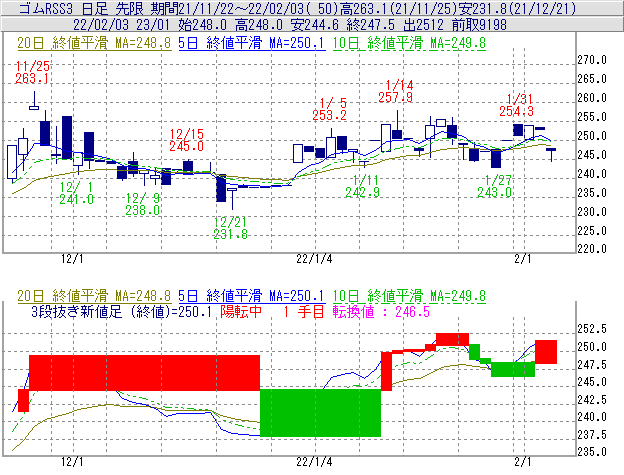Click the 252.5 lower axis value
Image resolution: width=624 pixels, height=475 pixels.
(592, 329)
